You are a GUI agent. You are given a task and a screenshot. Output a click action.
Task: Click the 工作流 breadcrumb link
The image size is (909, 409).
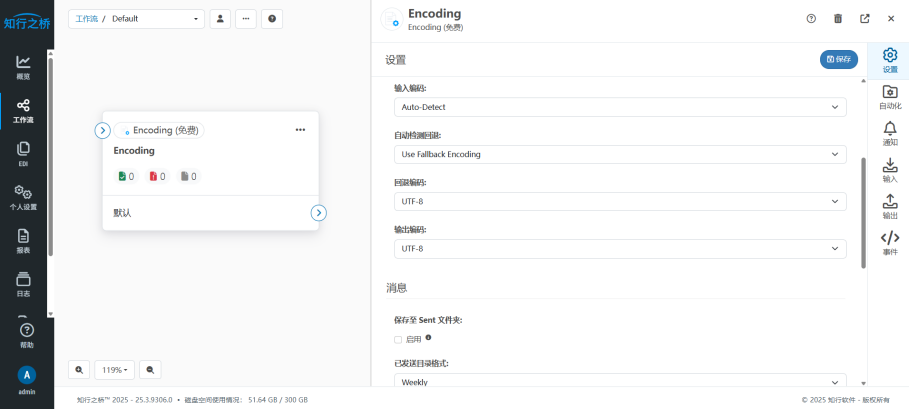tap(86, 19)
